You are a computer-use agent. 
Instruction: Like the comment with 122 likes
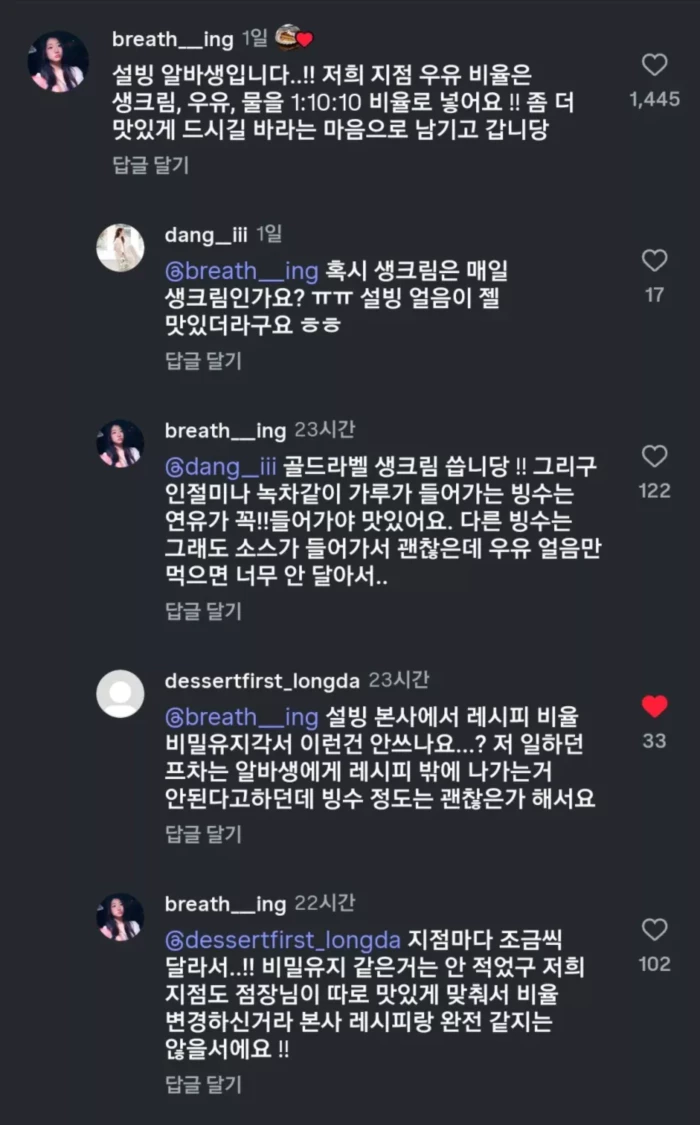click(654, 457)
